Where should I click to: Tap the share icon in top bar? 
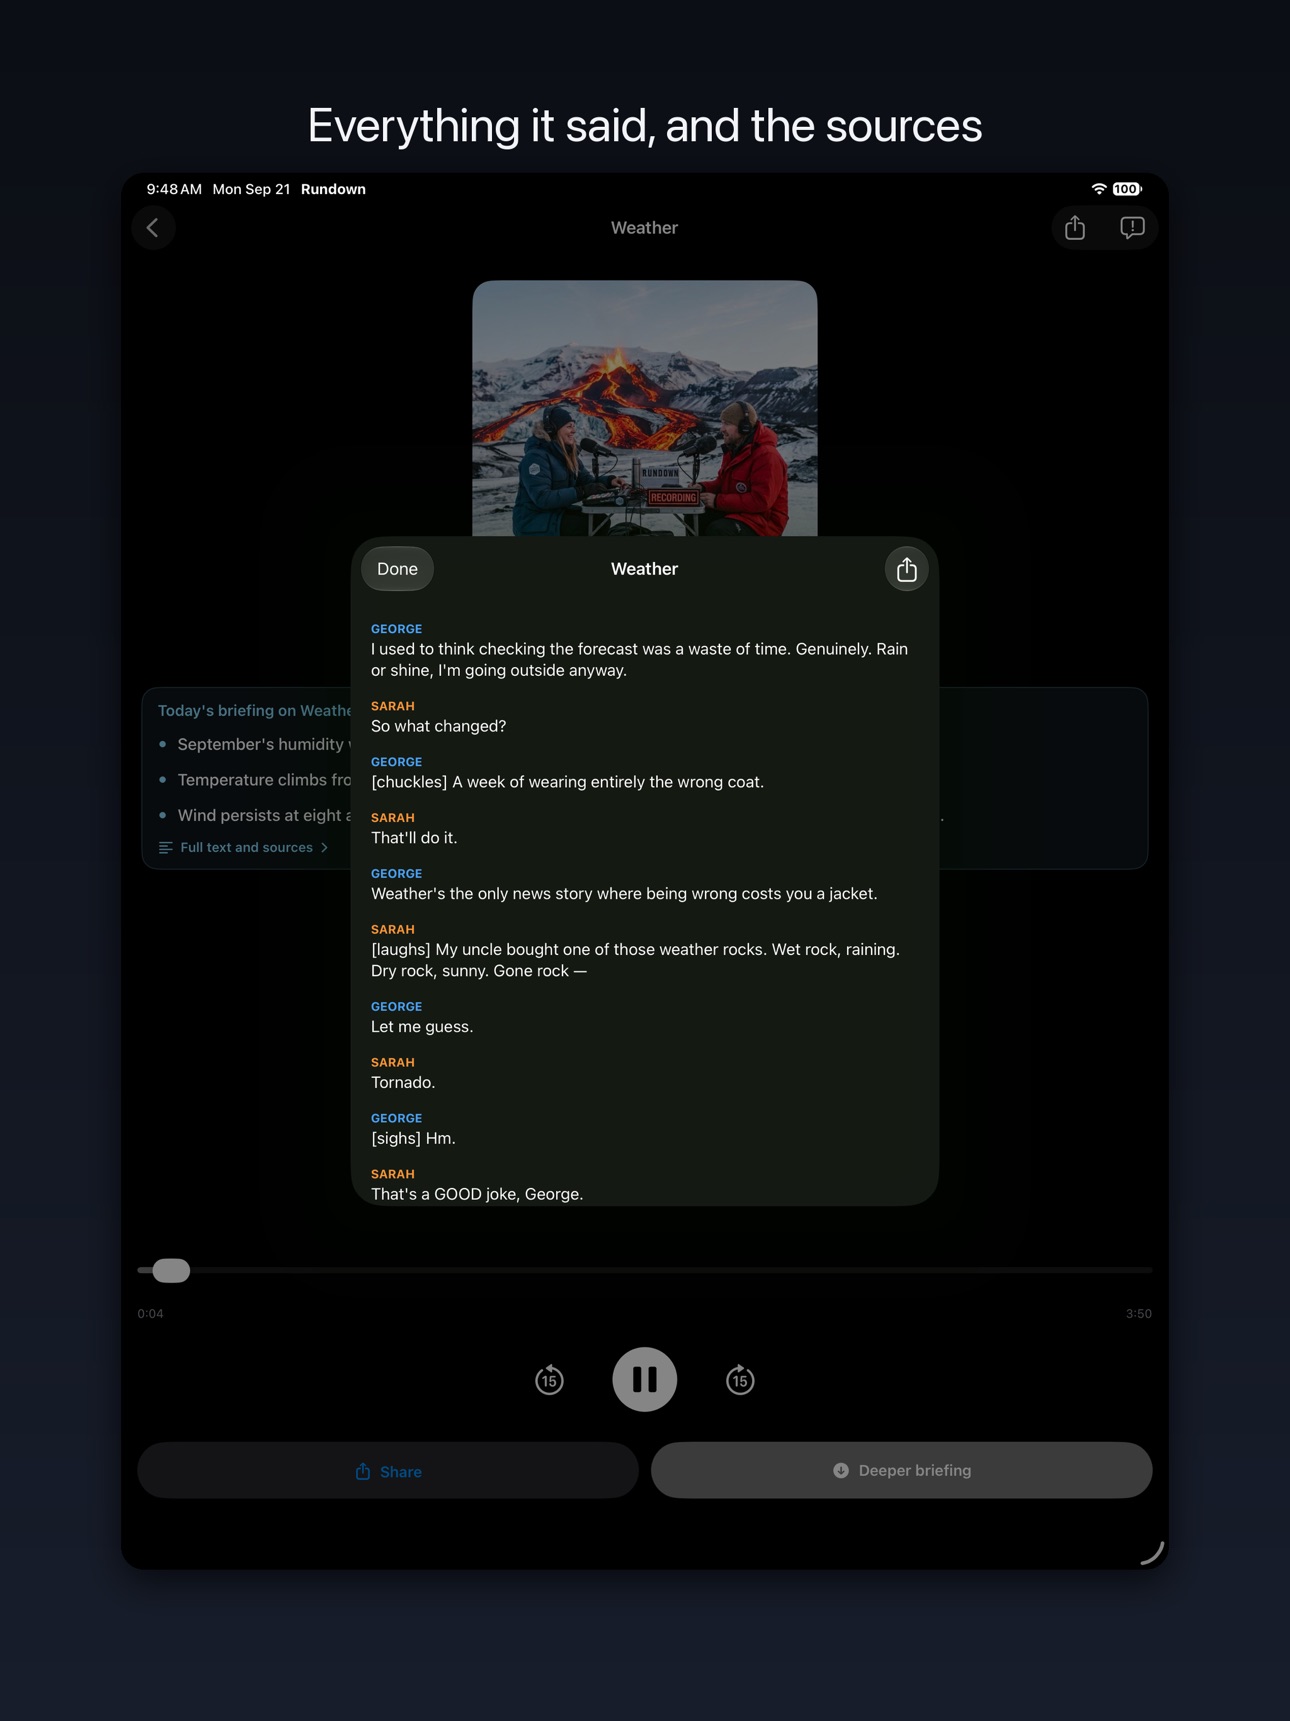pyautogui.click(x=1075, y=228)
